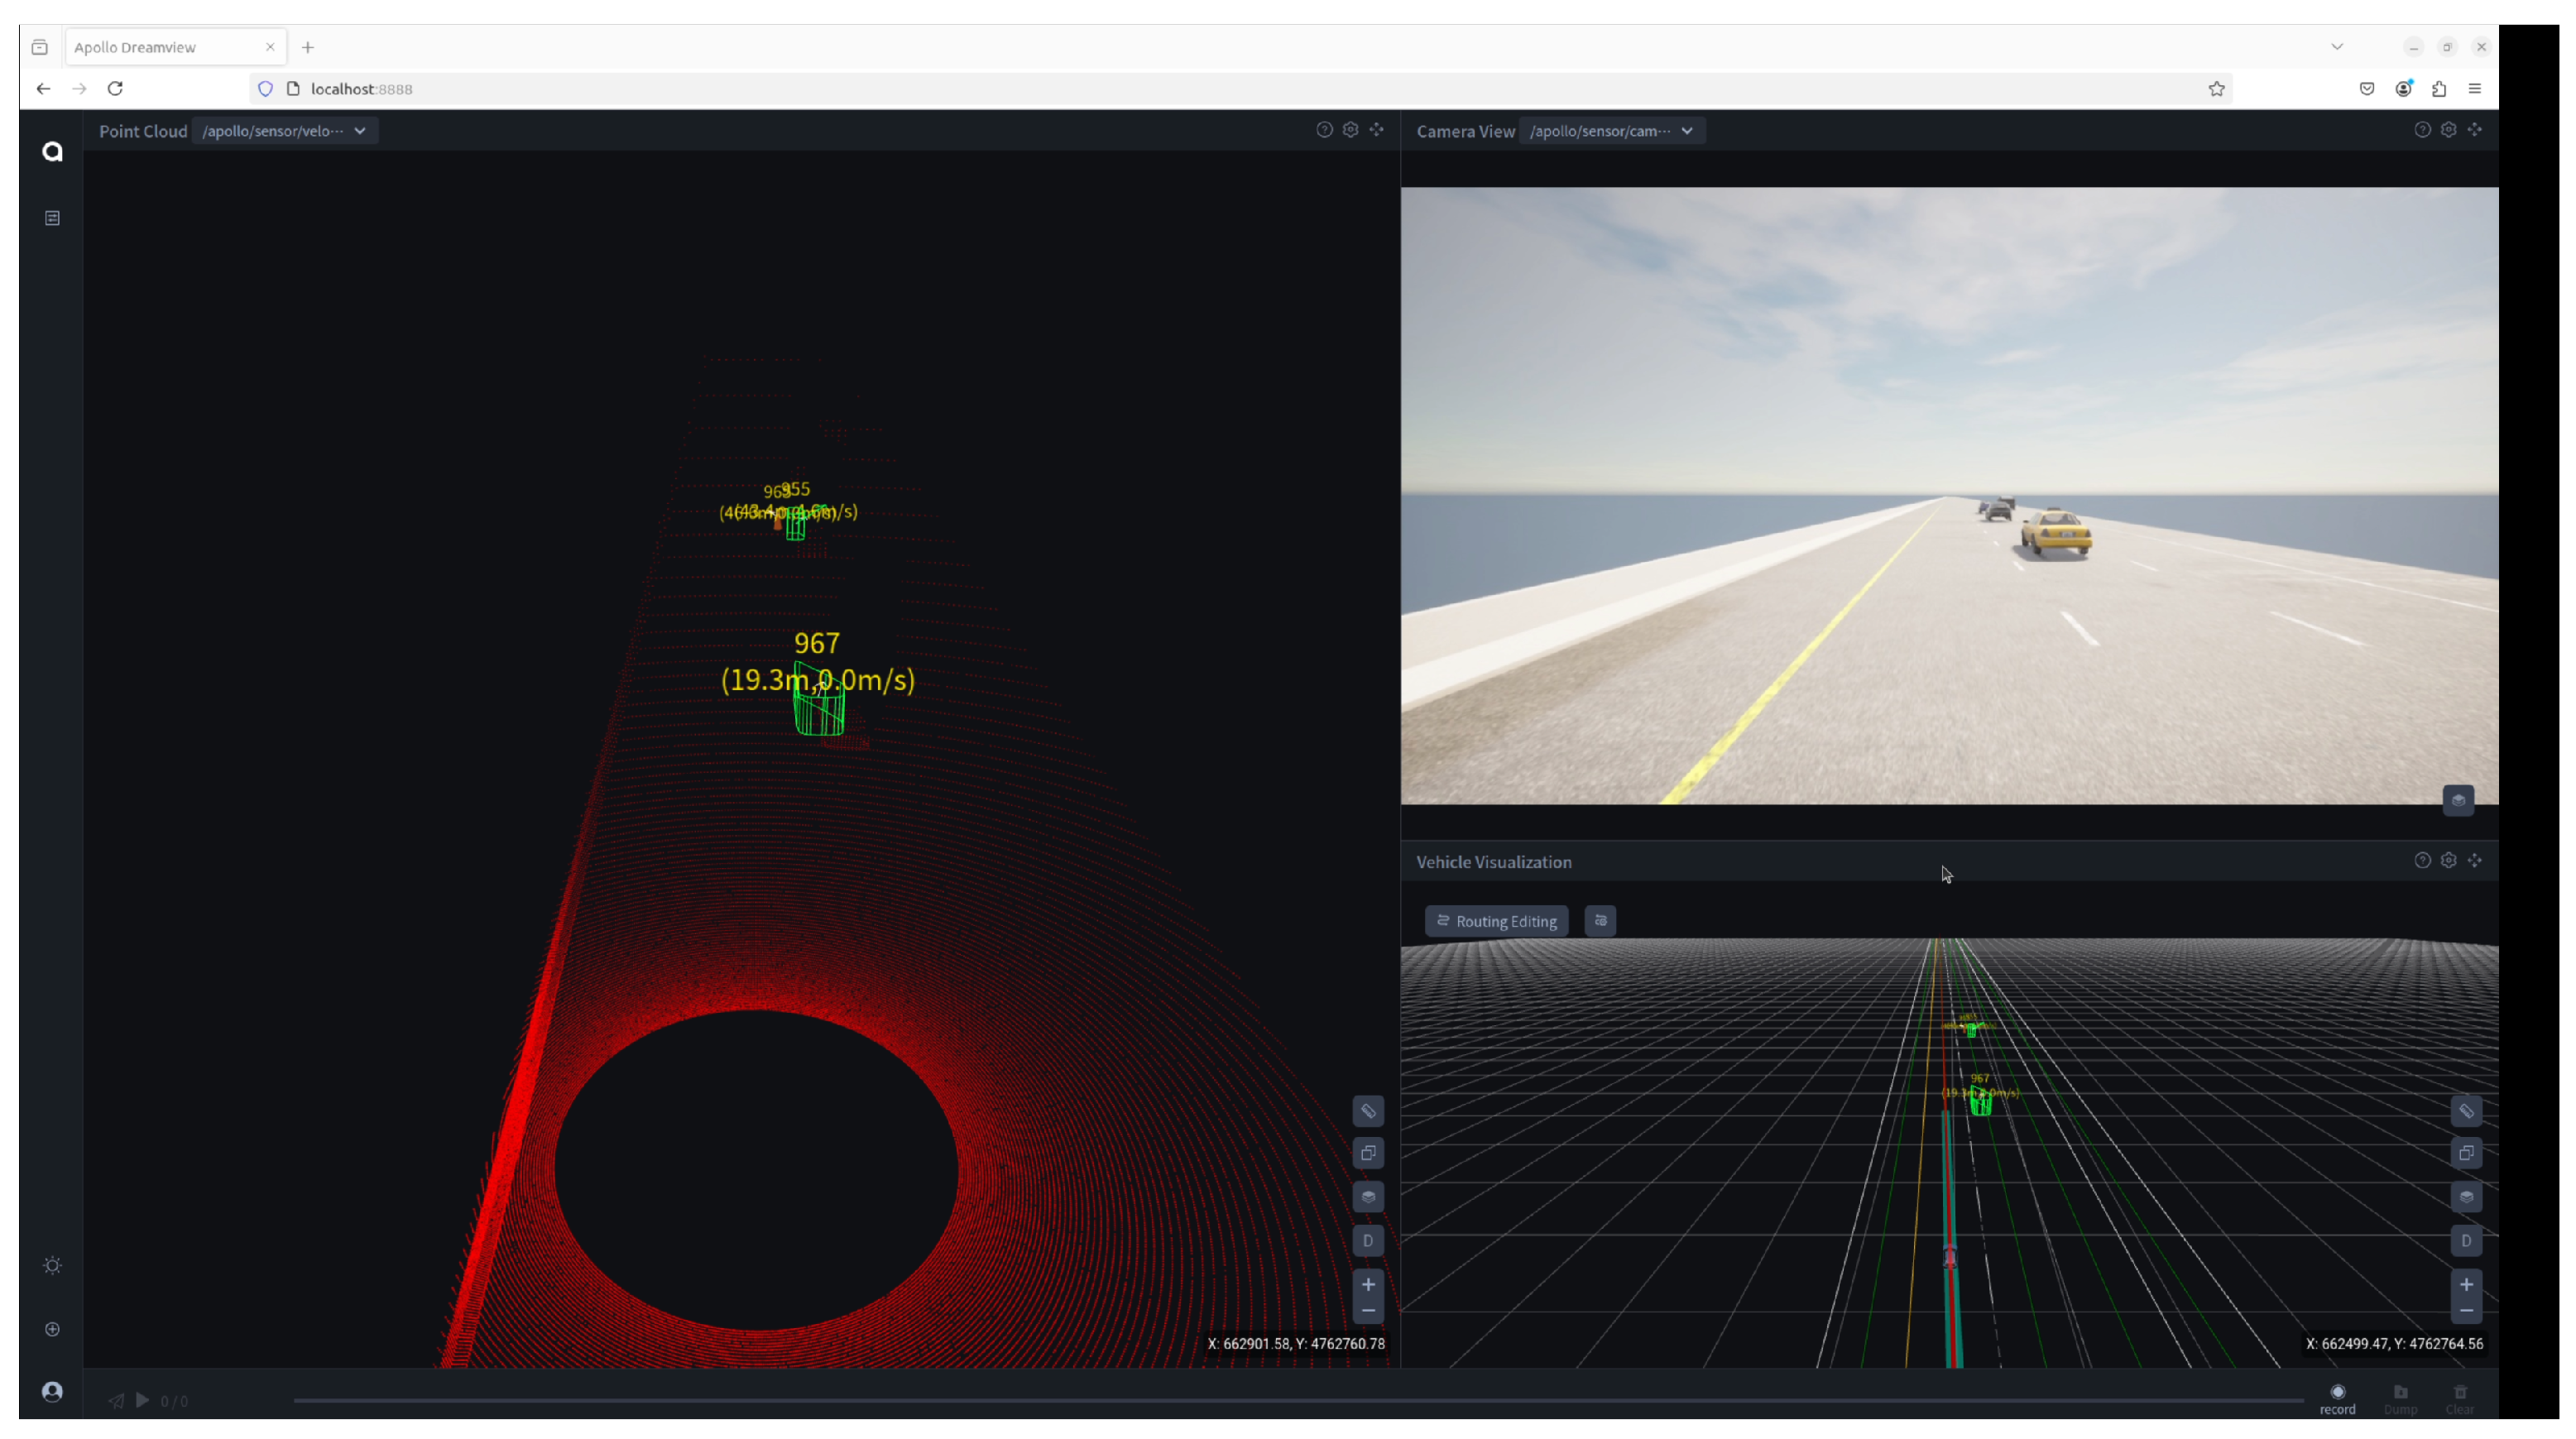The width and height of the screenshot is (2576, 1439).
Task: Open Point Cloud channel dropdown
Action: click(x=285, y=131)
